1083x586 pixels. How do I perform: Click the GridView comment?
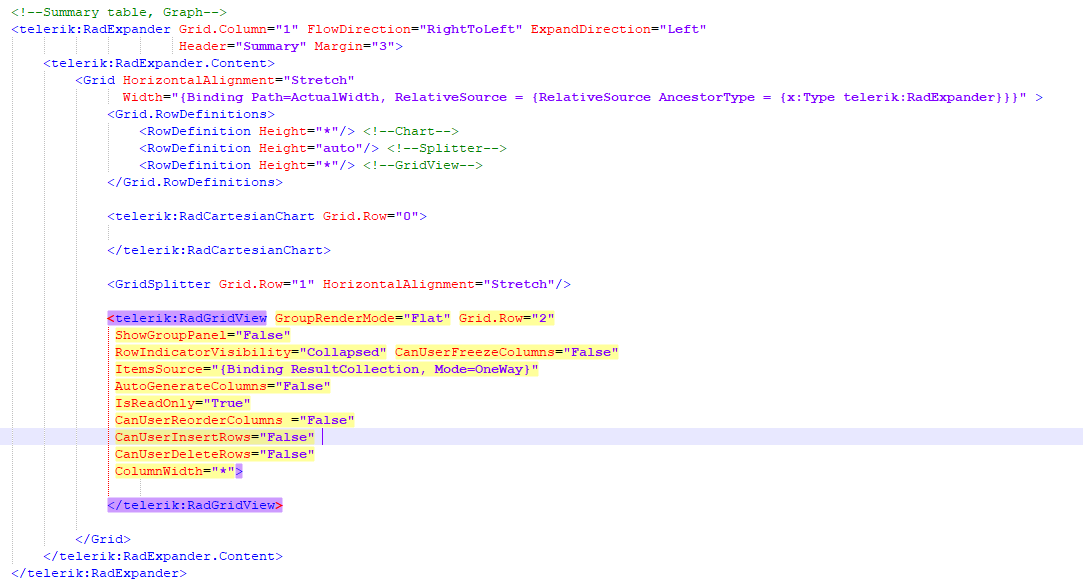[423, 165]
